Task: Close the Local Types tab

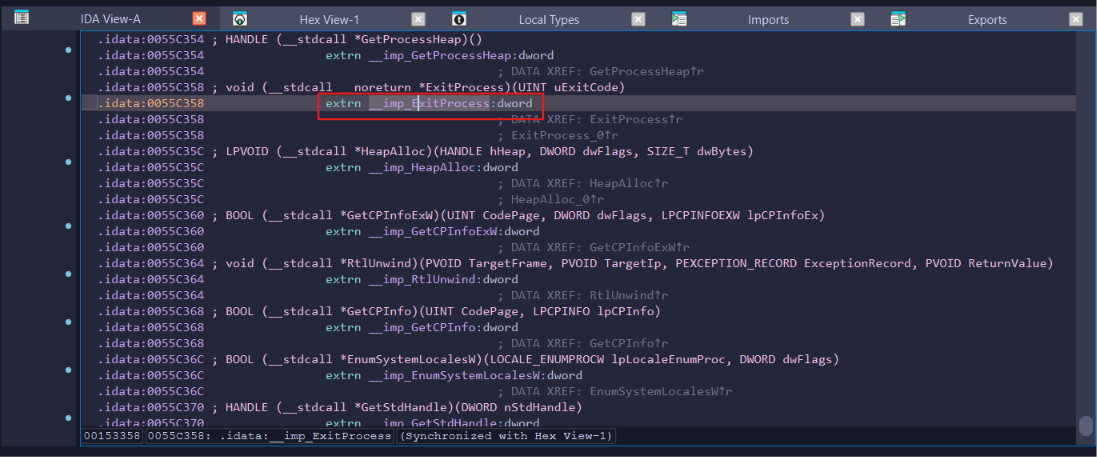Action: (638, 19)
